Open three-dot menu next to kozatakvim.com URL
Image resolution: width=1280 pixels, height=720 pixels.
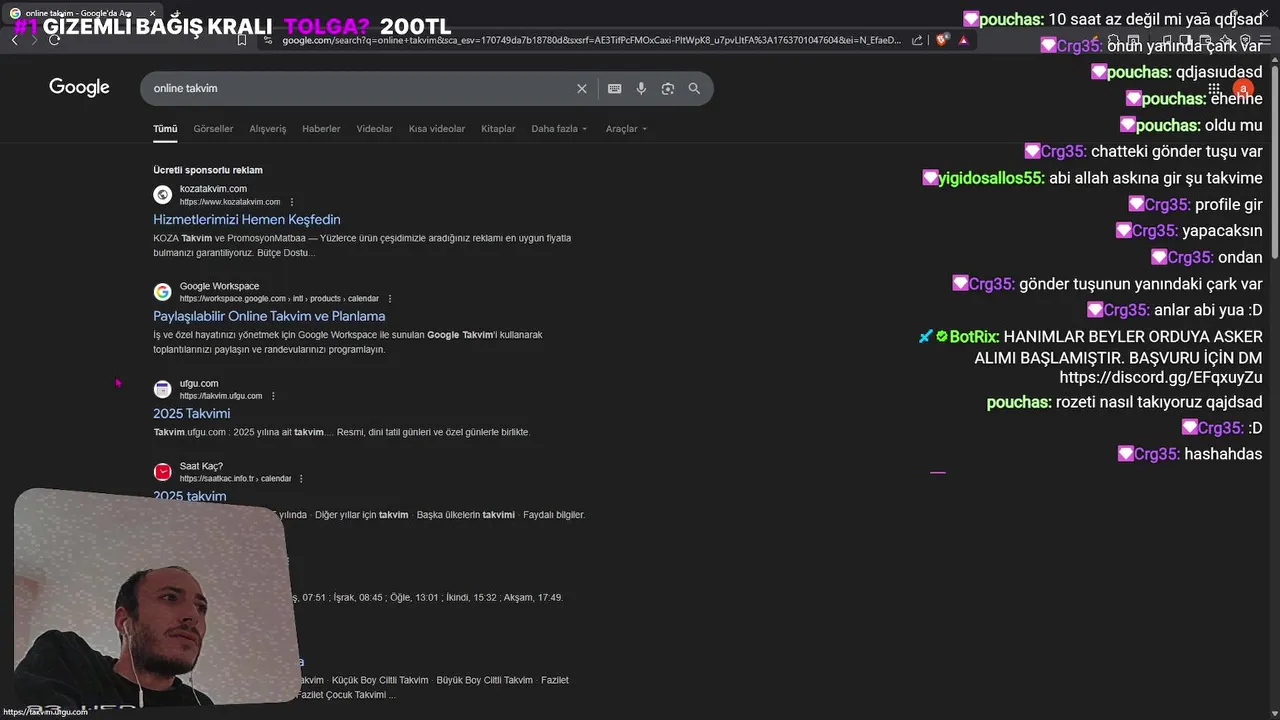point(292,202)
